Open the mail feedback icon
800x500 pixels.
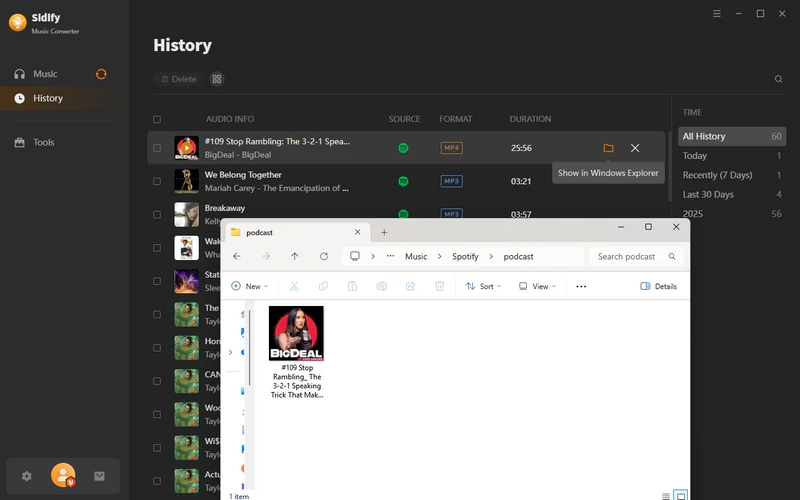pyautogui.click(x=99, y=476)
